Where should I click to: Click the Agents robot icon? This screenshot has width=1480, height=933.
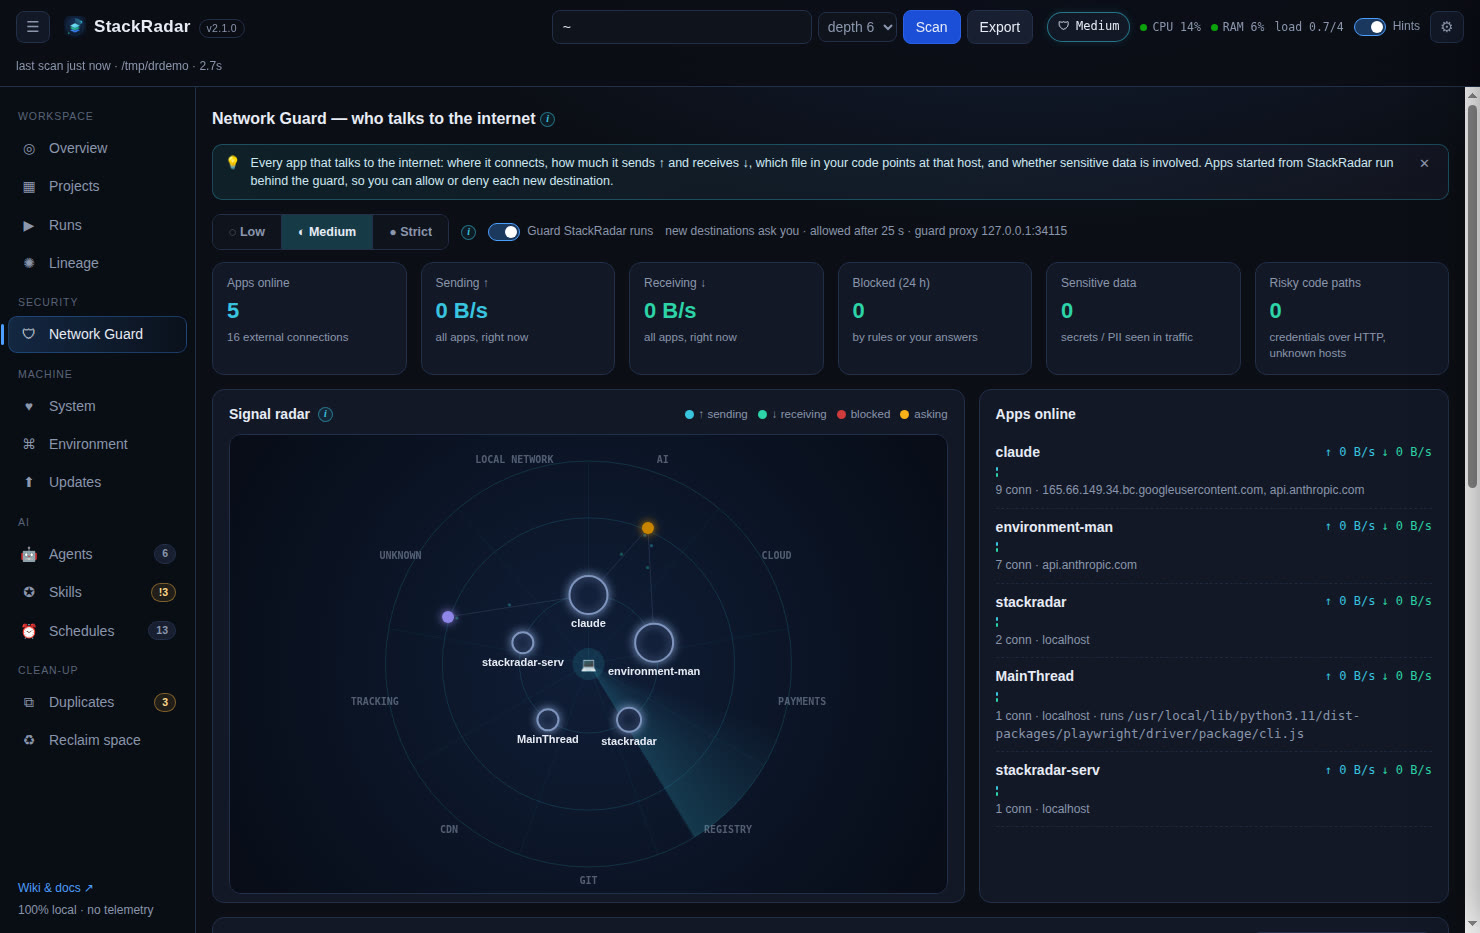coord(29,554)
